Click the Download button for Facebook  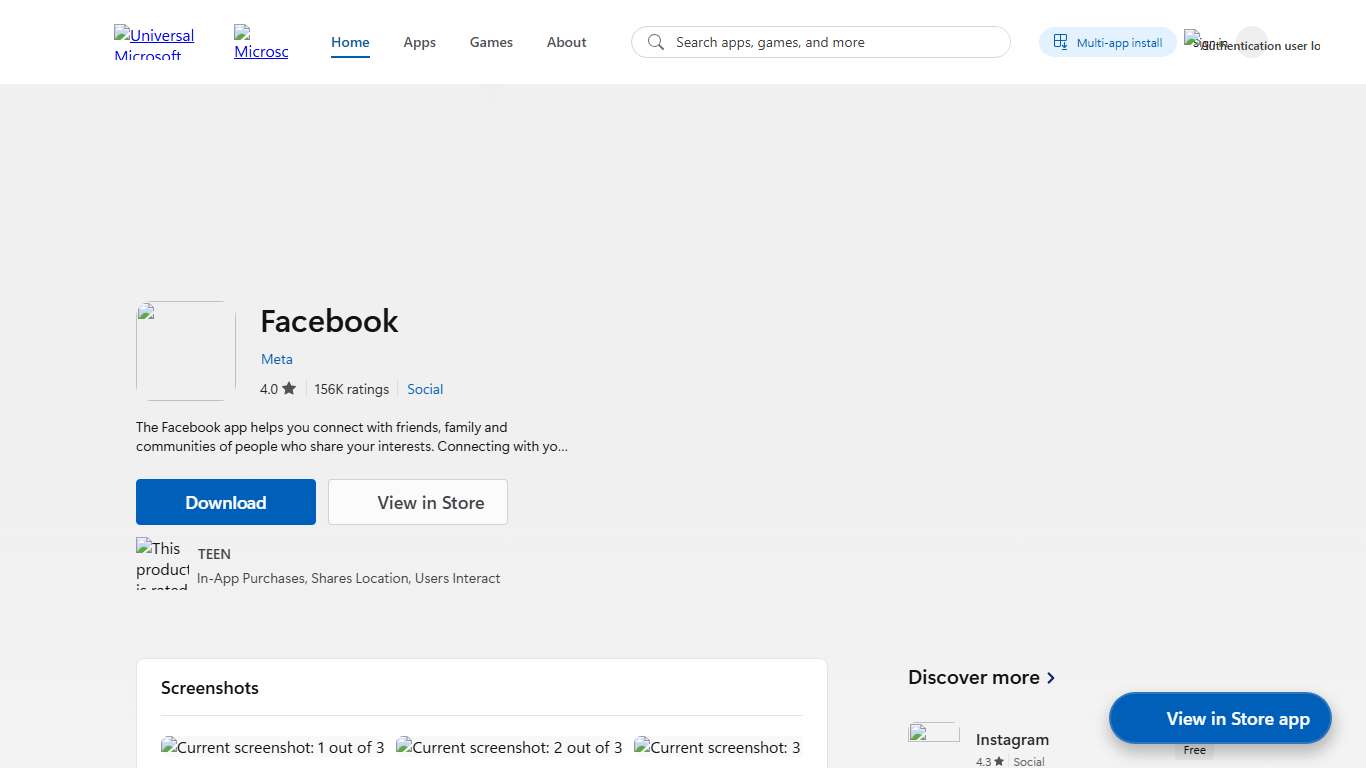pyautogui.click(x=225, y=502)
